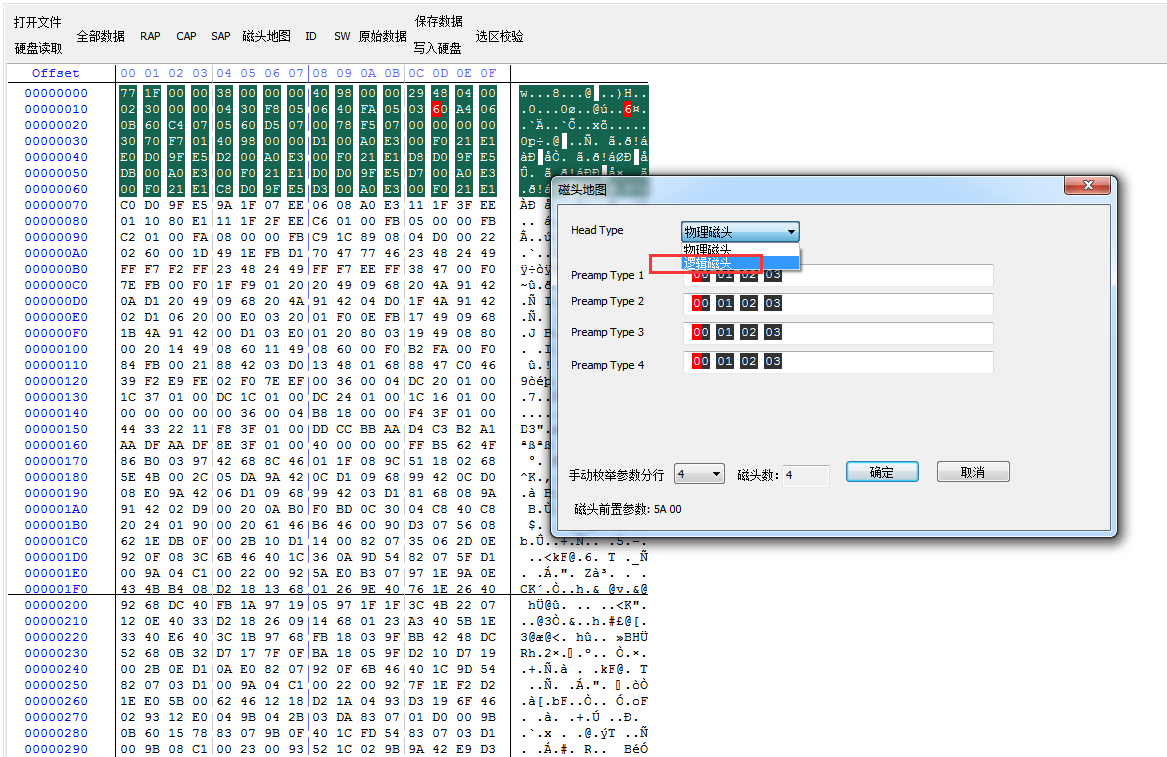The height and width of the screenshot is (757, 1167).
Task: Choose 写入硬盘 in toolbar
Action: [x=438, y=48]
